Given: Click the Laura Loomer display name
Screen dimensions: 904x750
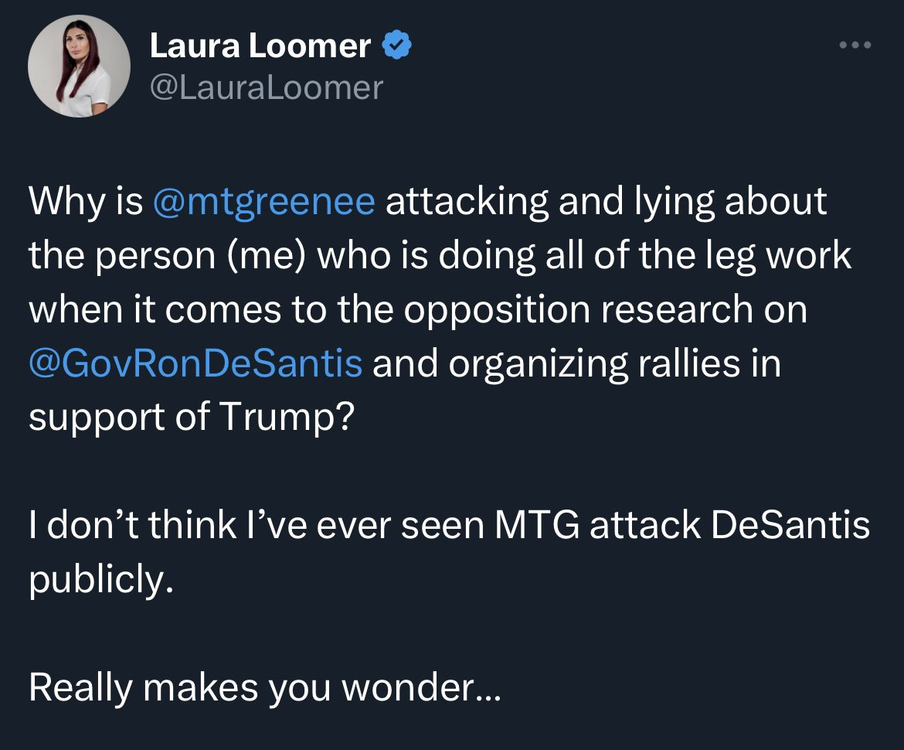Looking at the screenshot, I should tap(260, 45).
